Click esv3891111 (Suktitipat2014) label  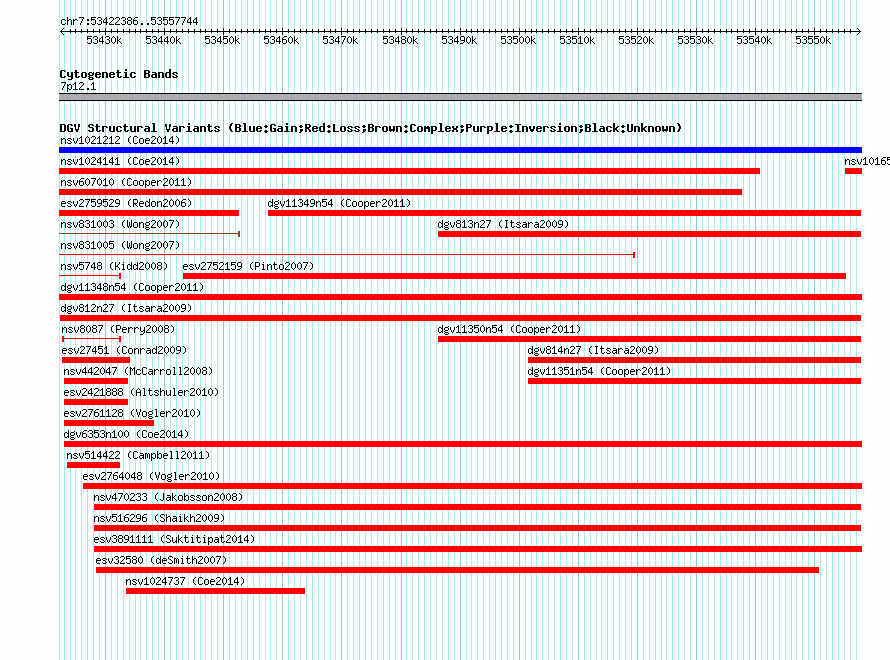[174, 539]
